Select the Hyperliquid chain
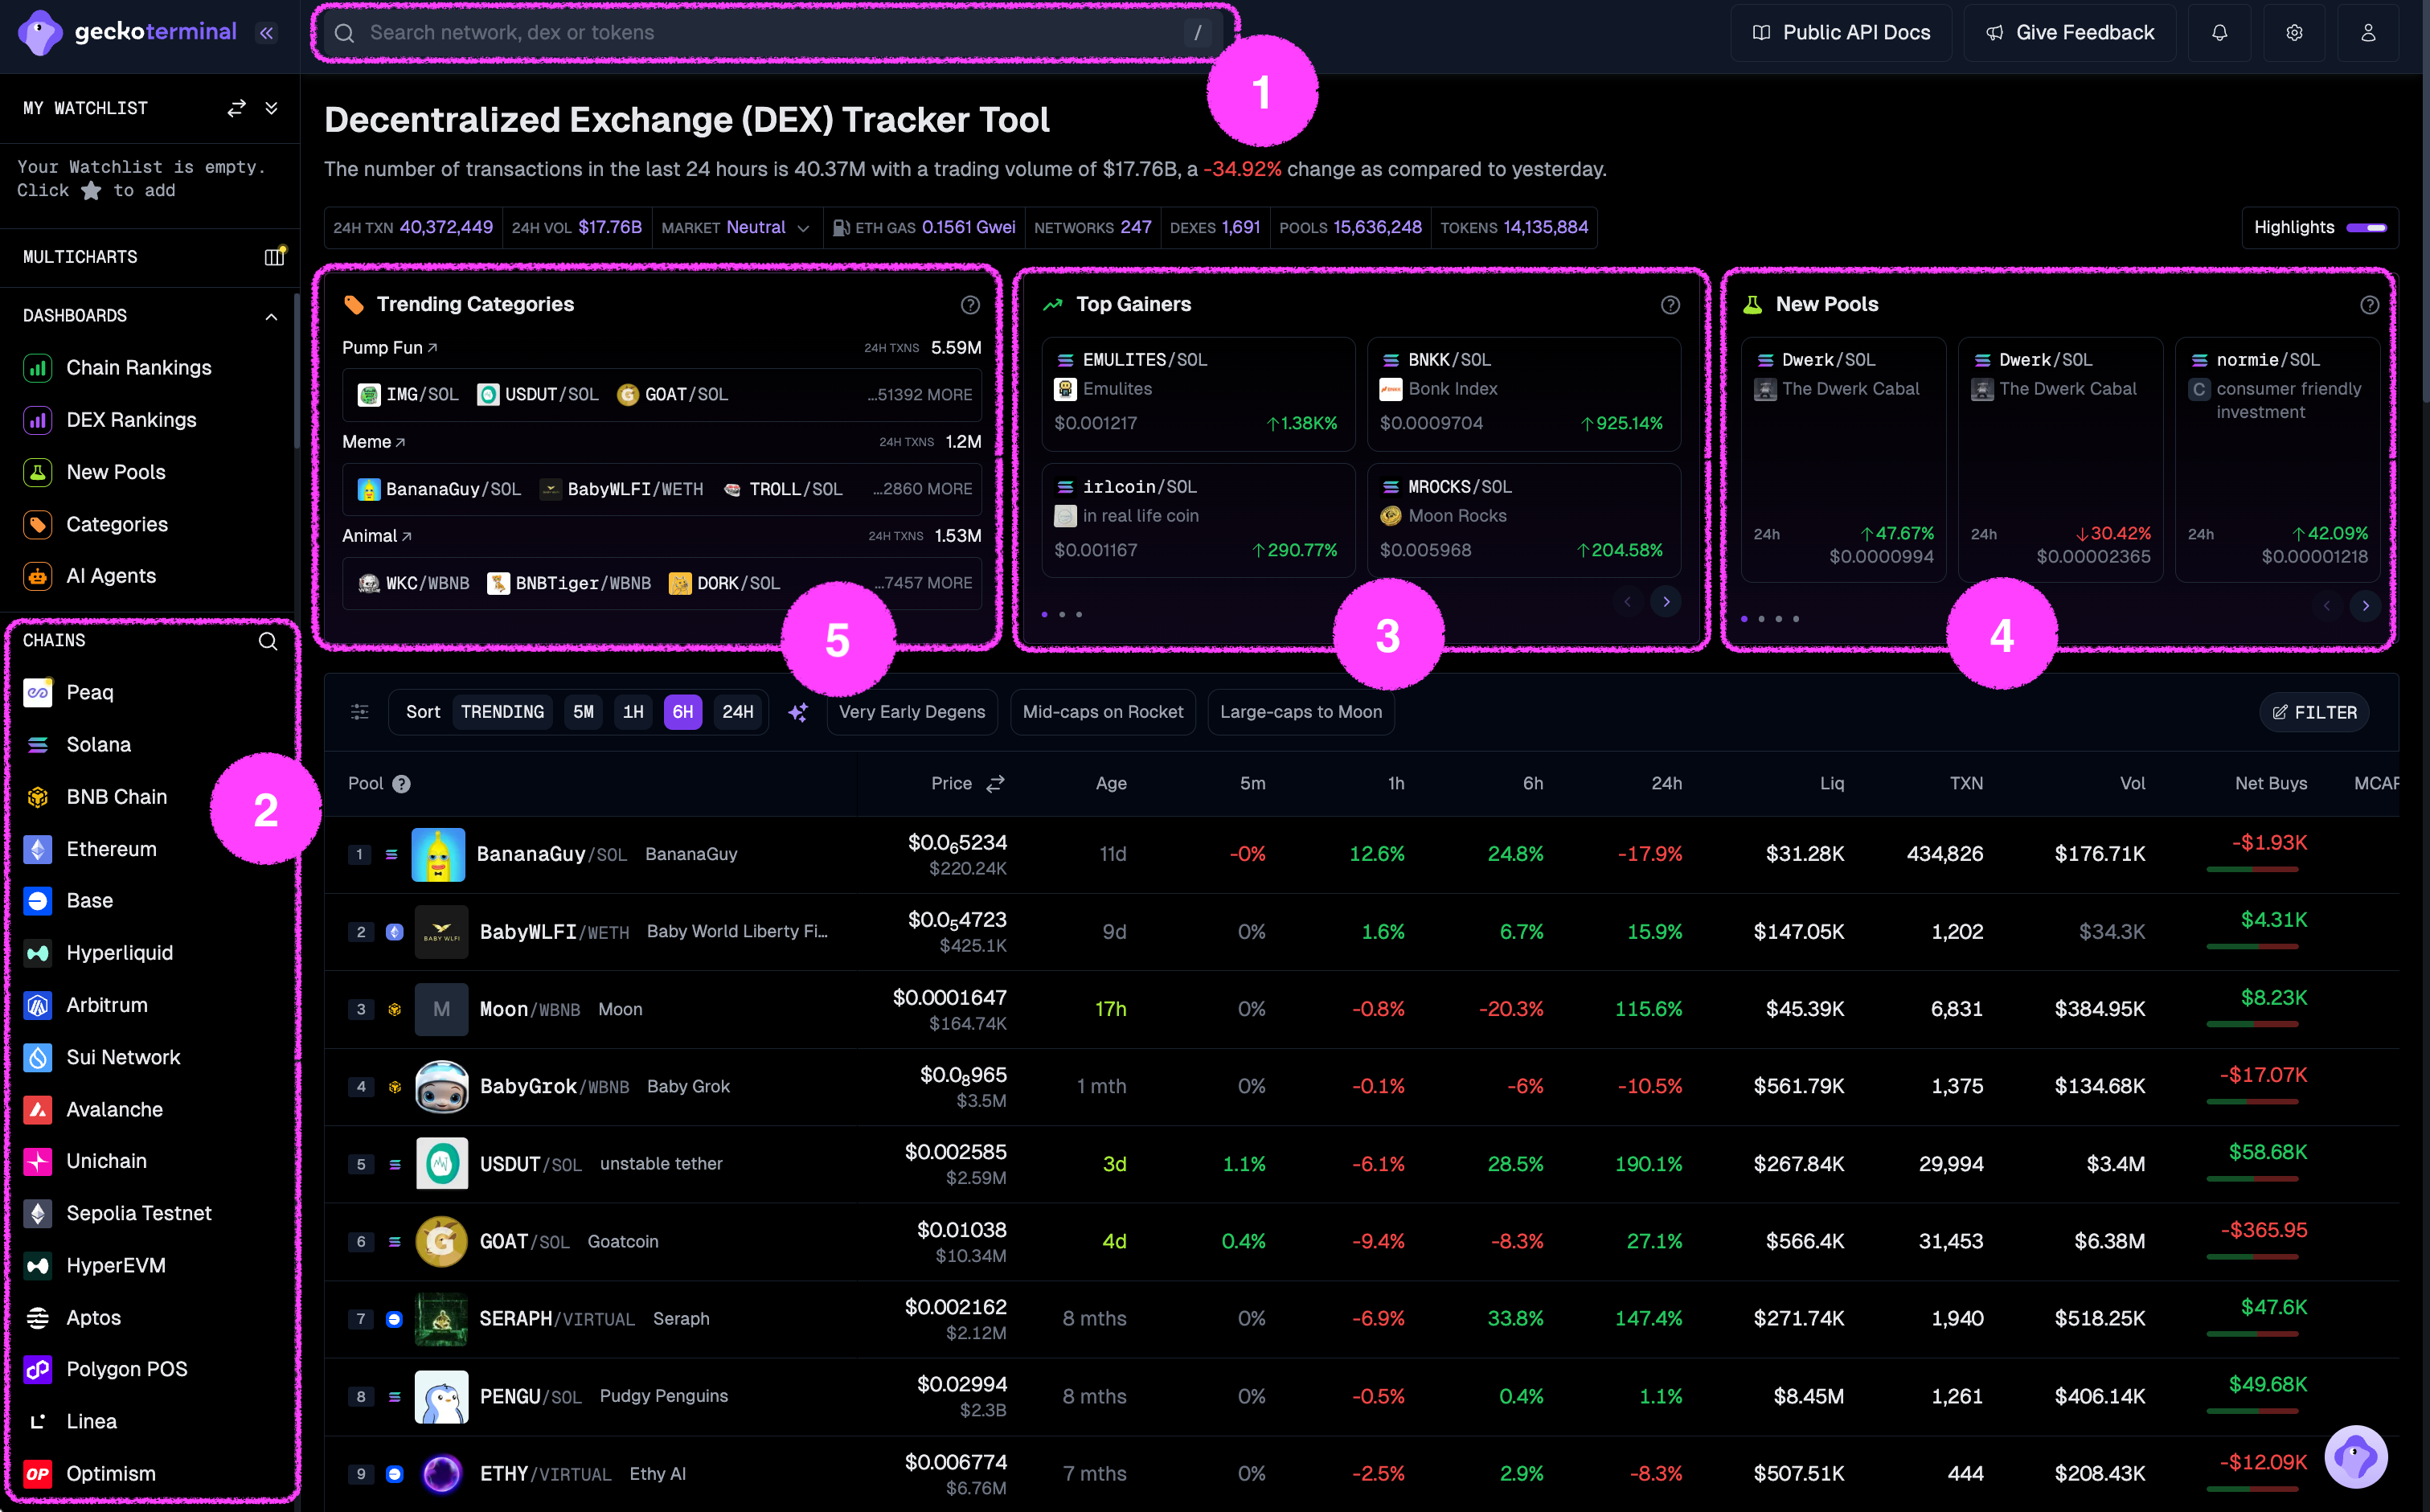Viewport: 2430px width, 1512px height. 98,953
